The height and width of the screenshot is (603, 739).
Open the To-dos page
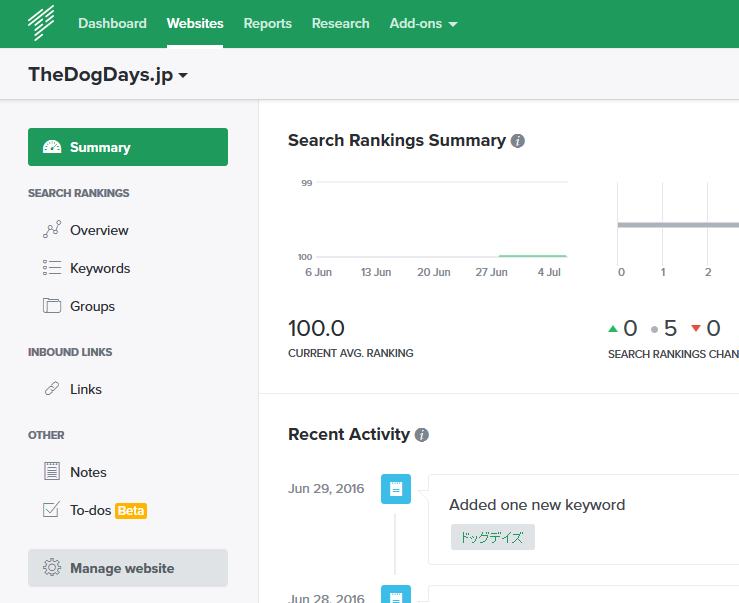90,510
